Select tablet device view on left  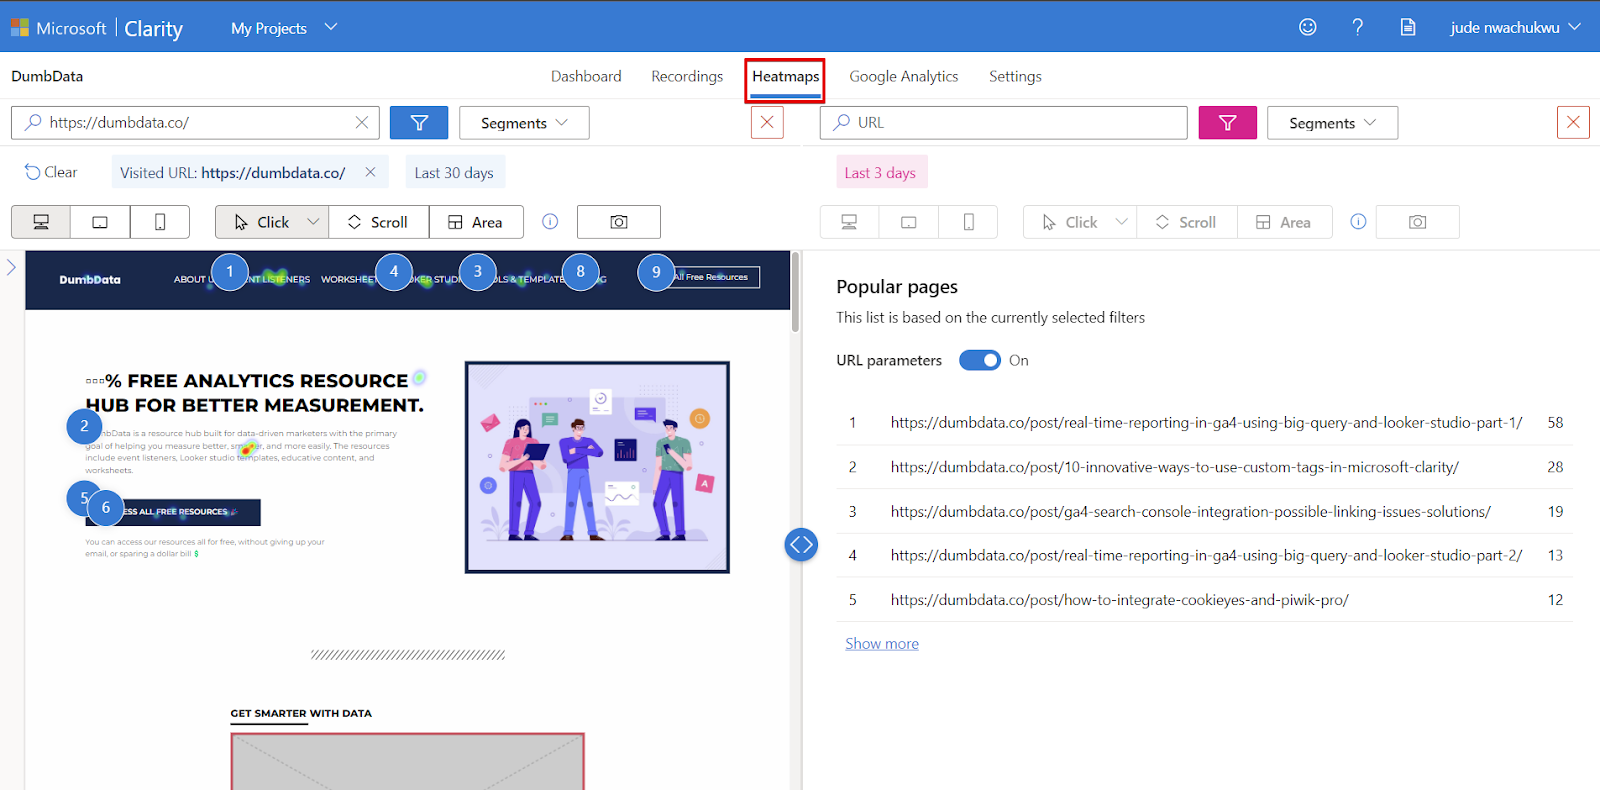(100, 222)
